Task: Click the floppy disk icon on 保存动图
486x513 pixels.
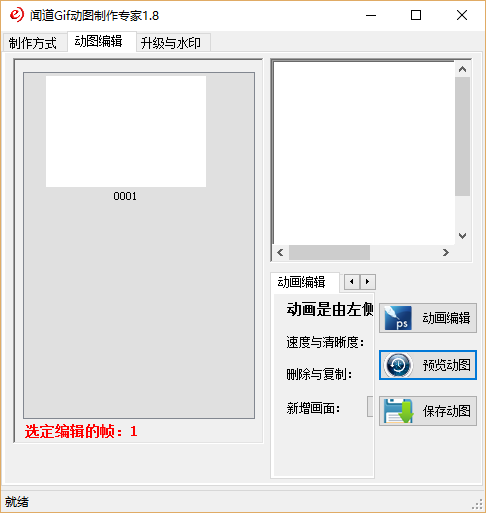Action: [398, 411]
